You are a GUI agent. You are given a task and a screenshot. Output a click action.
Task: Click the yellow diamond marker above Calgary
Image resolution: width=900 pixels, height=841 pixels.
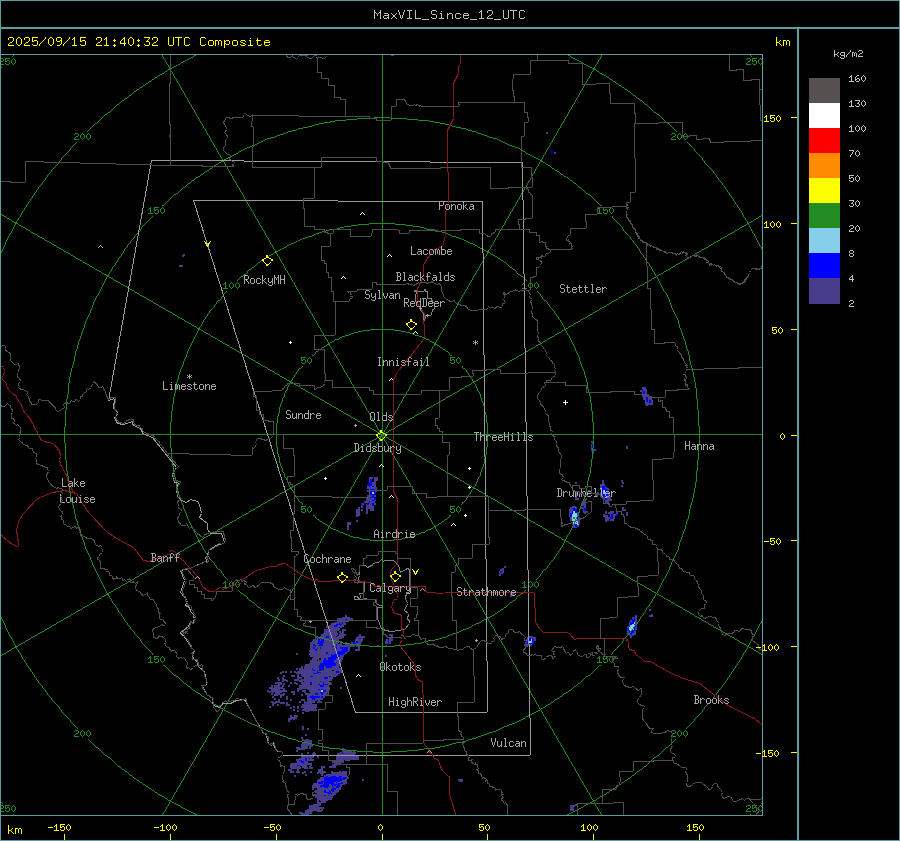395,576
